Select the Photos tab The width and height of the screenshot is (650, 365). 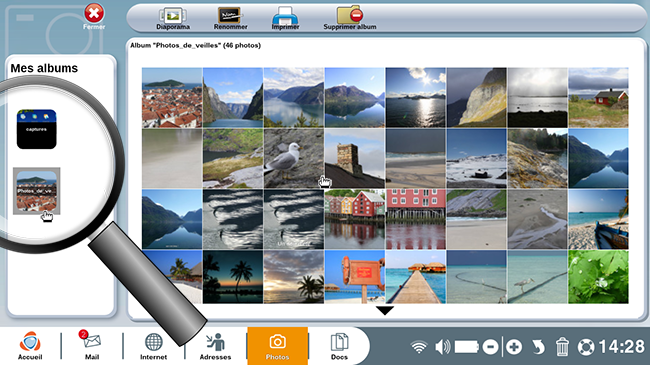277,346
